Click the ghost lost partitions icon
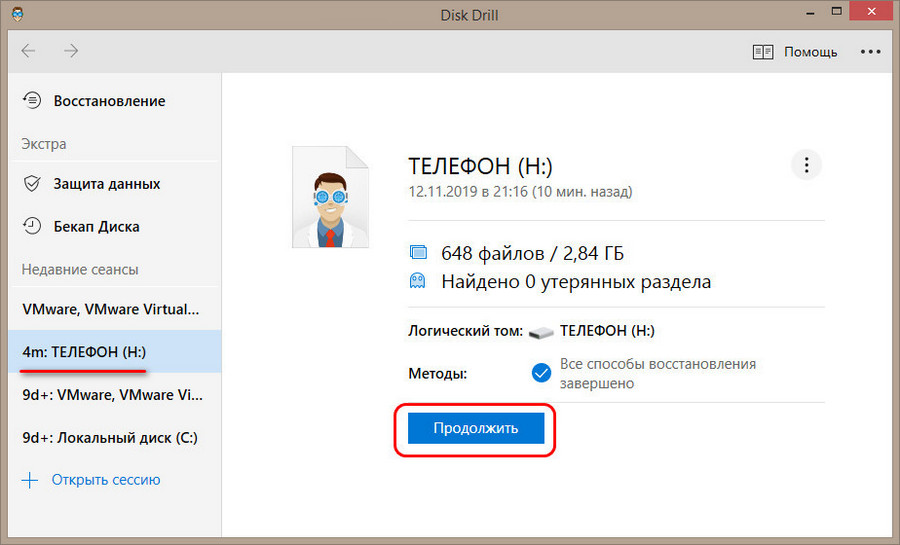 417,281
